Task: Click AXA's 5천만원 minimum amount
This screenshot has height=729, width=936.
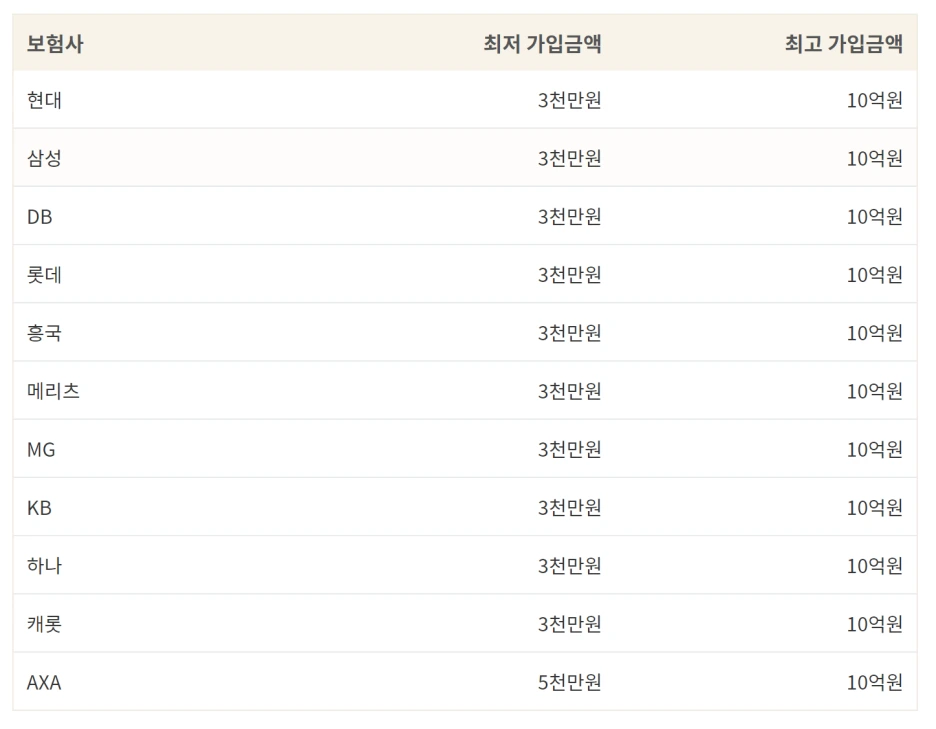Action: pyautogui.click(x=569, y=682)
